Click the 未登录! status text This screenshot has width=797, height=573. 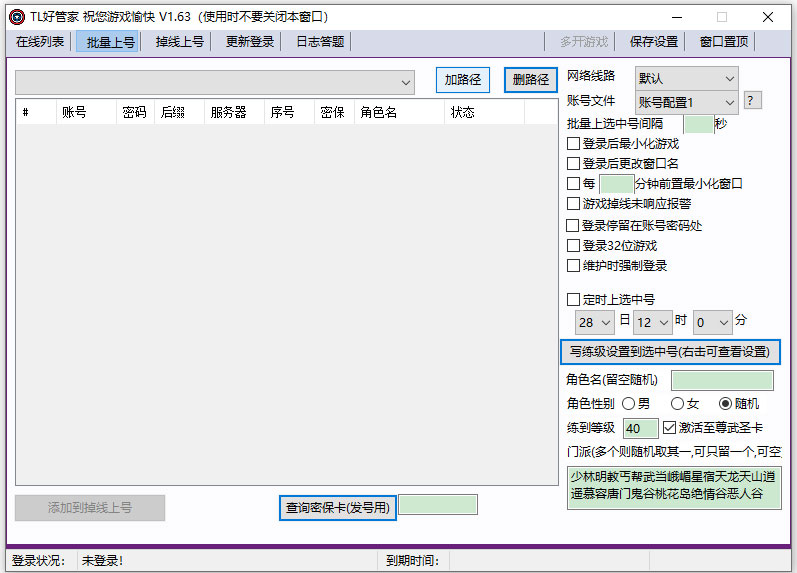102,561
